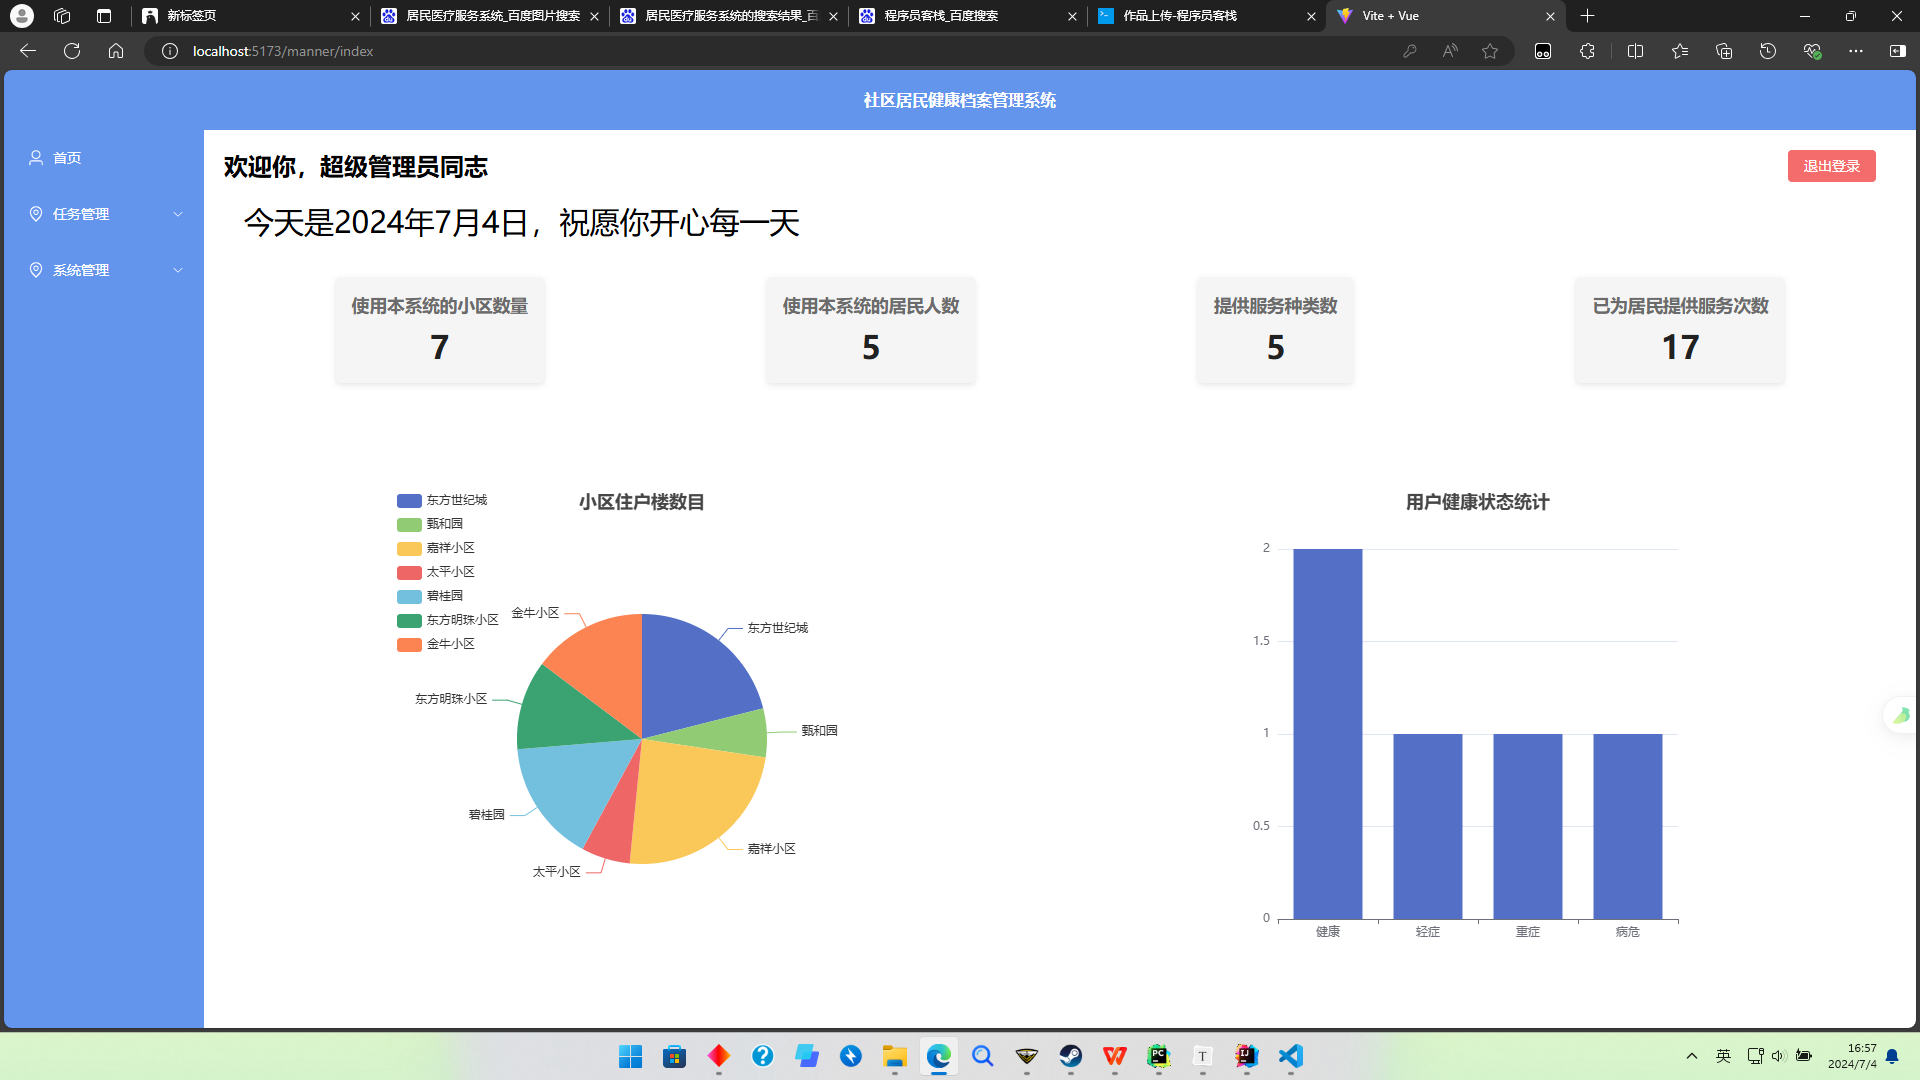The image size is (1920, 1080).
Task: Open File Explorer from taskbar
Action: 895,1056
